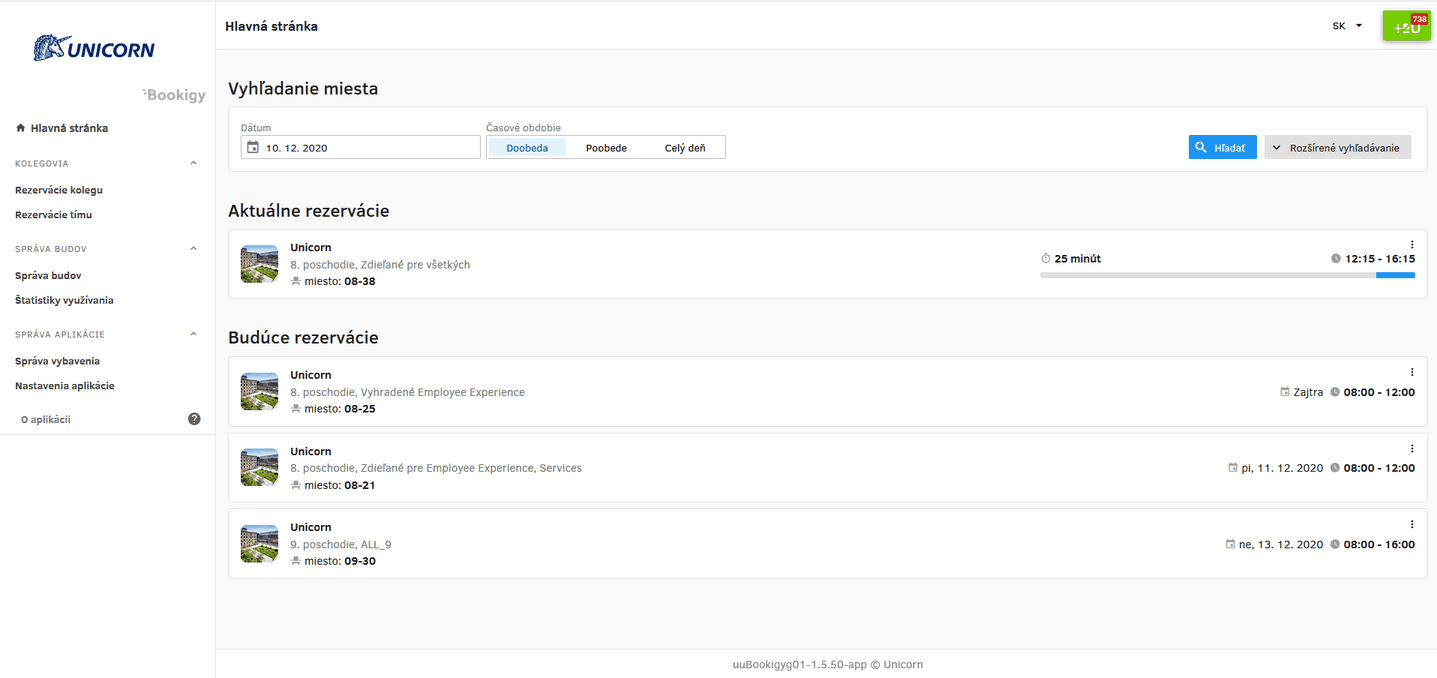
Task: Click the building thumbnail of reservation 08-38
Action: pyautogui.click(x=260, y=264)
